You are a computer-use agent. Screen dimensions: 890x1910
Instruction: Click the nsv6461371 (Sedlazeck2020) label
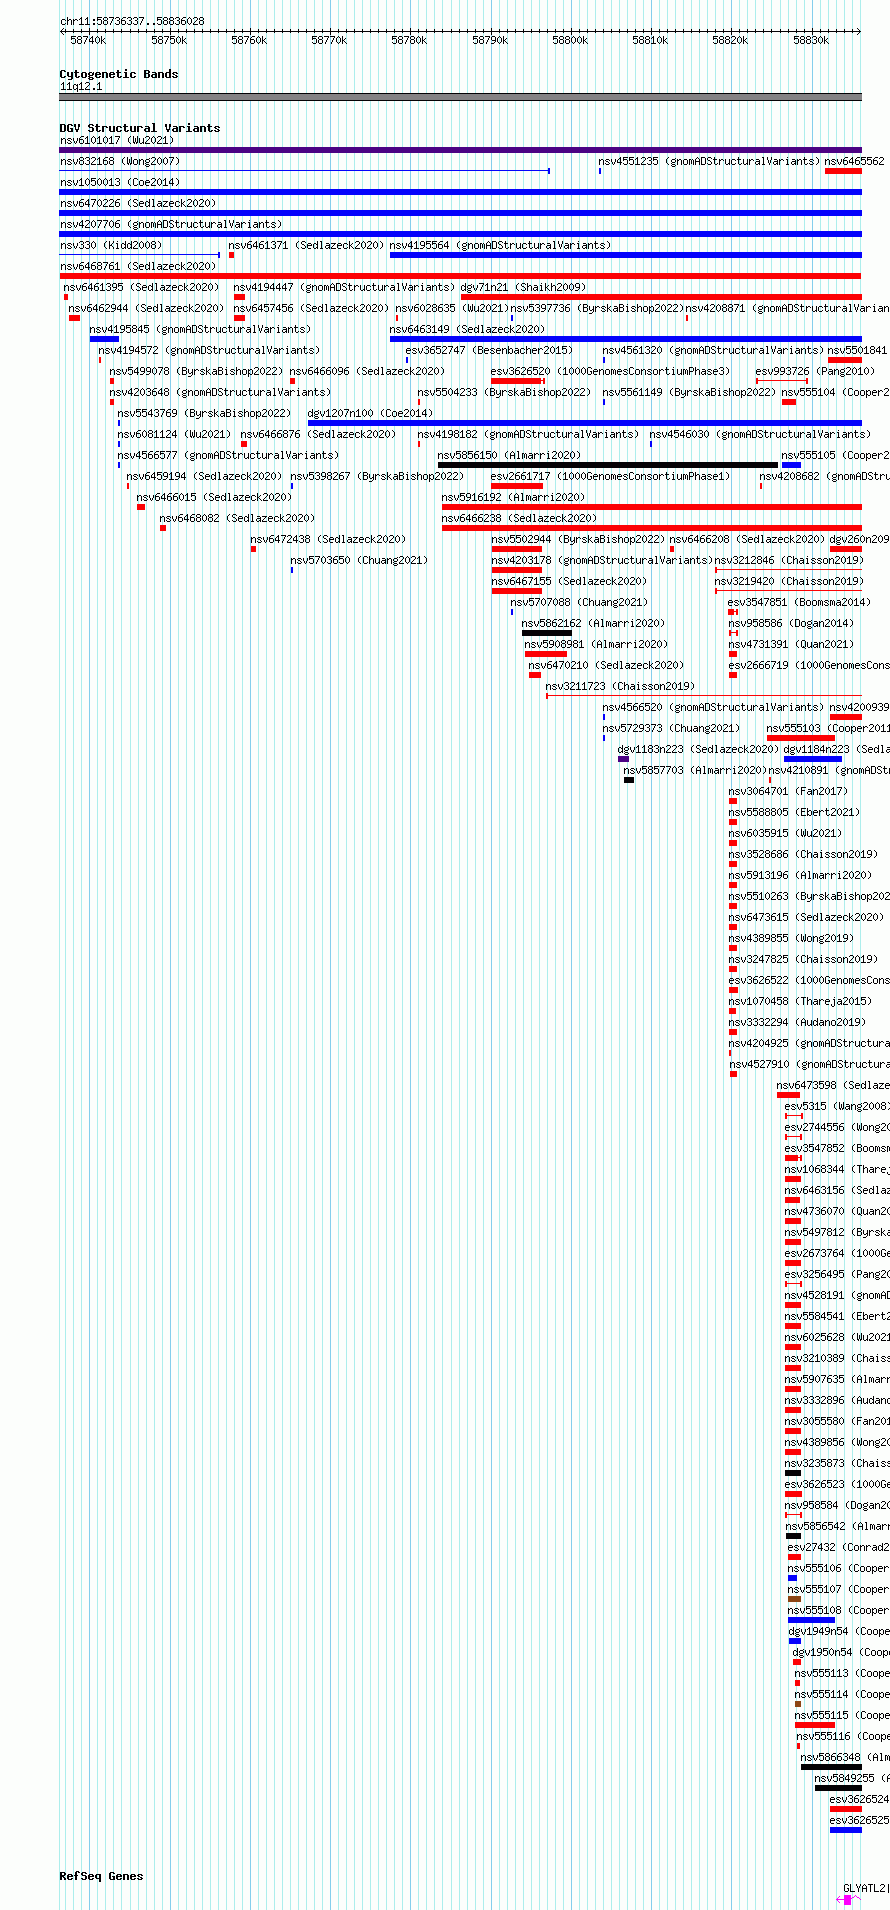[x=306, y=245]
